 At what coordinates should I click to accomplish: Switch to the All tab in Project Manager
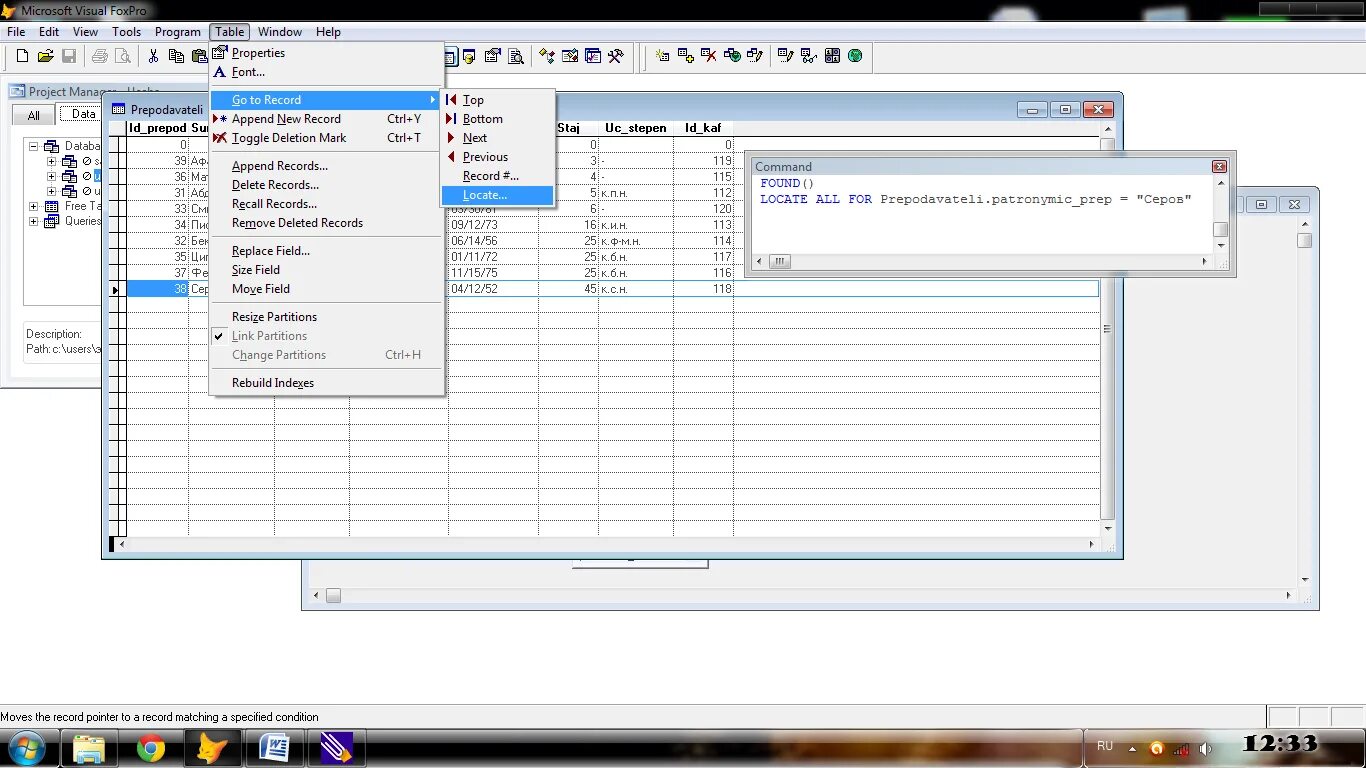(x=34, y=115)
